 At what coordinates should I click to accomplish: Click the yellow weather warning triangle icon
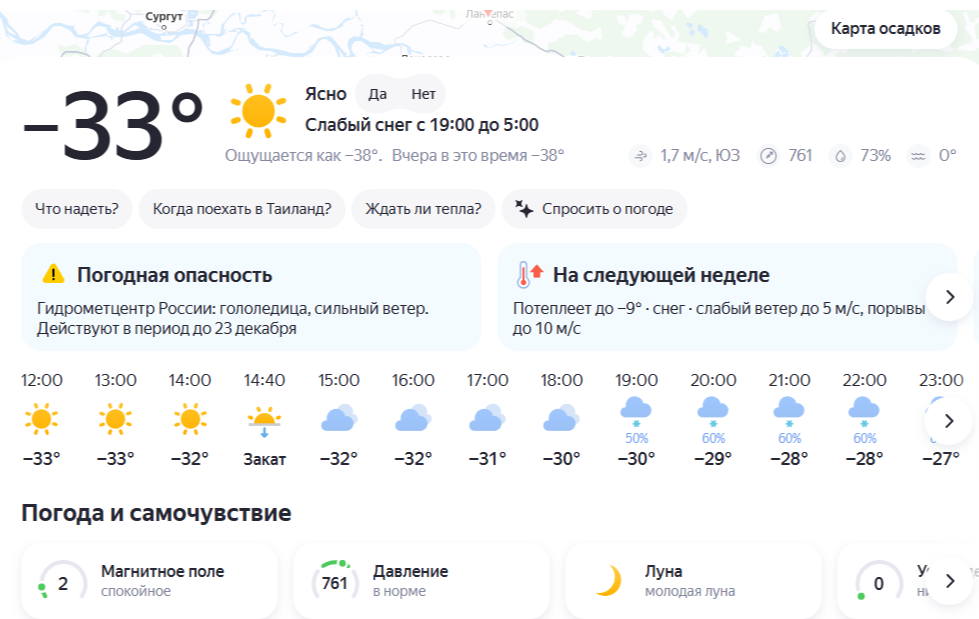click(x=54, y=274)
